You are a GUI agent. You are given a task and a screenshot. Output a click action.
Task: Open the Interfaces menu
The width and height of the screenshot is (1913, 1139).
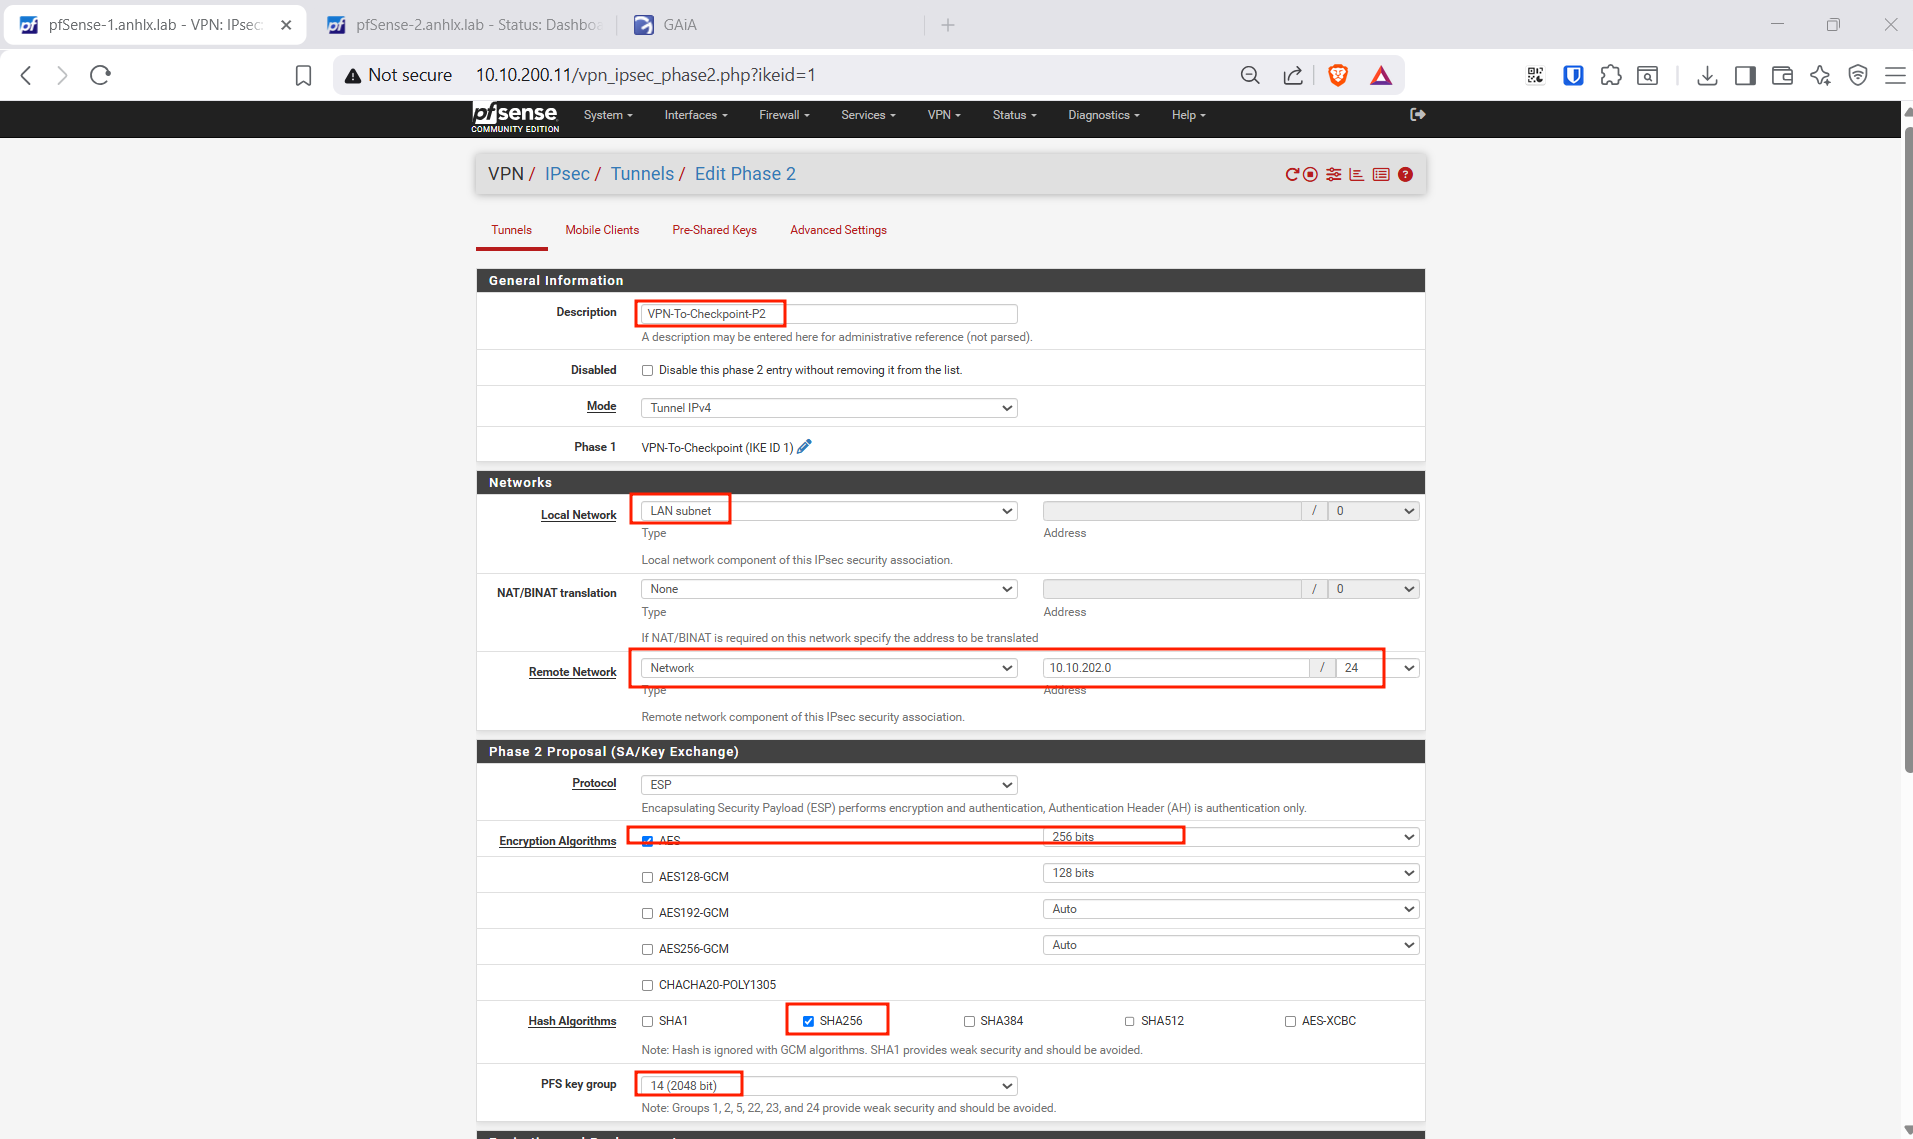click(x=696, y=115)
